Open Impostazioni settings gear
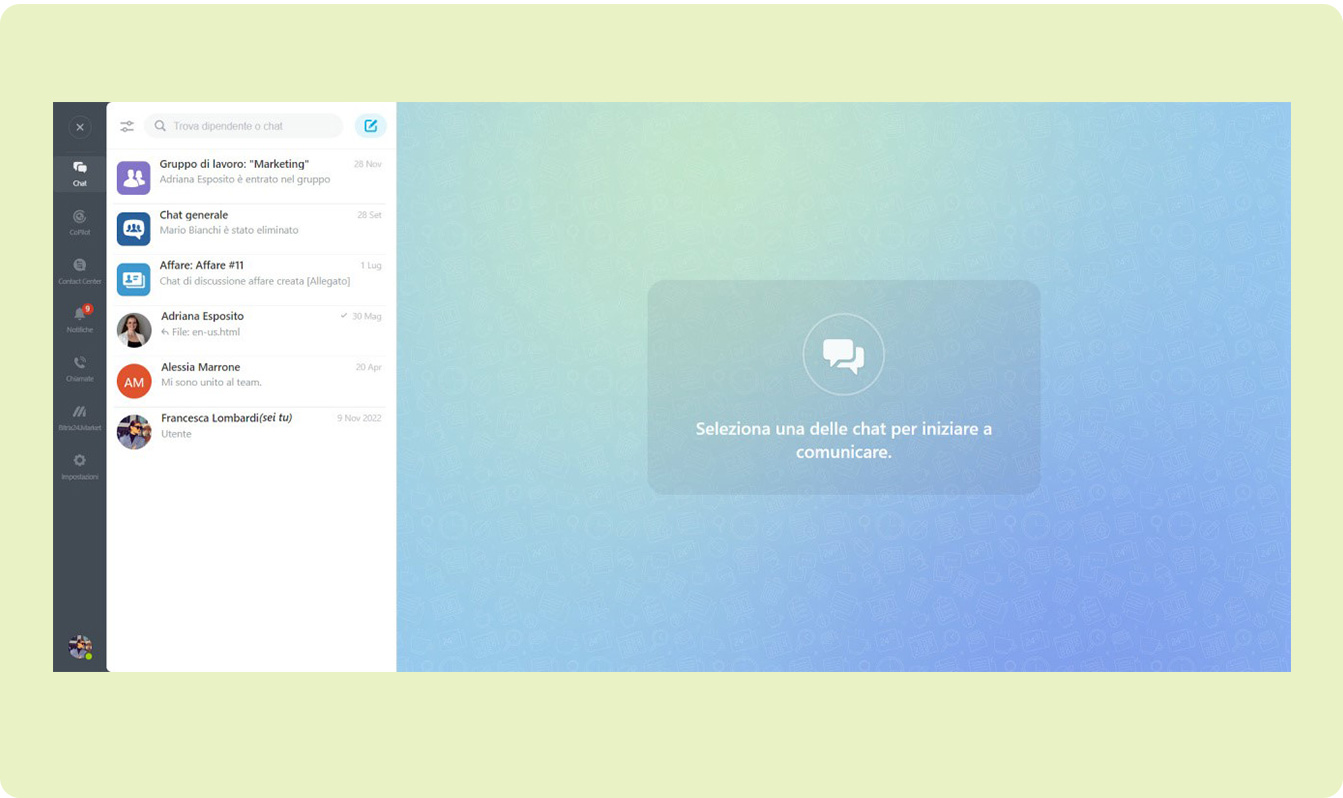This screenshot has height=798, width=1343. [79, 466]
